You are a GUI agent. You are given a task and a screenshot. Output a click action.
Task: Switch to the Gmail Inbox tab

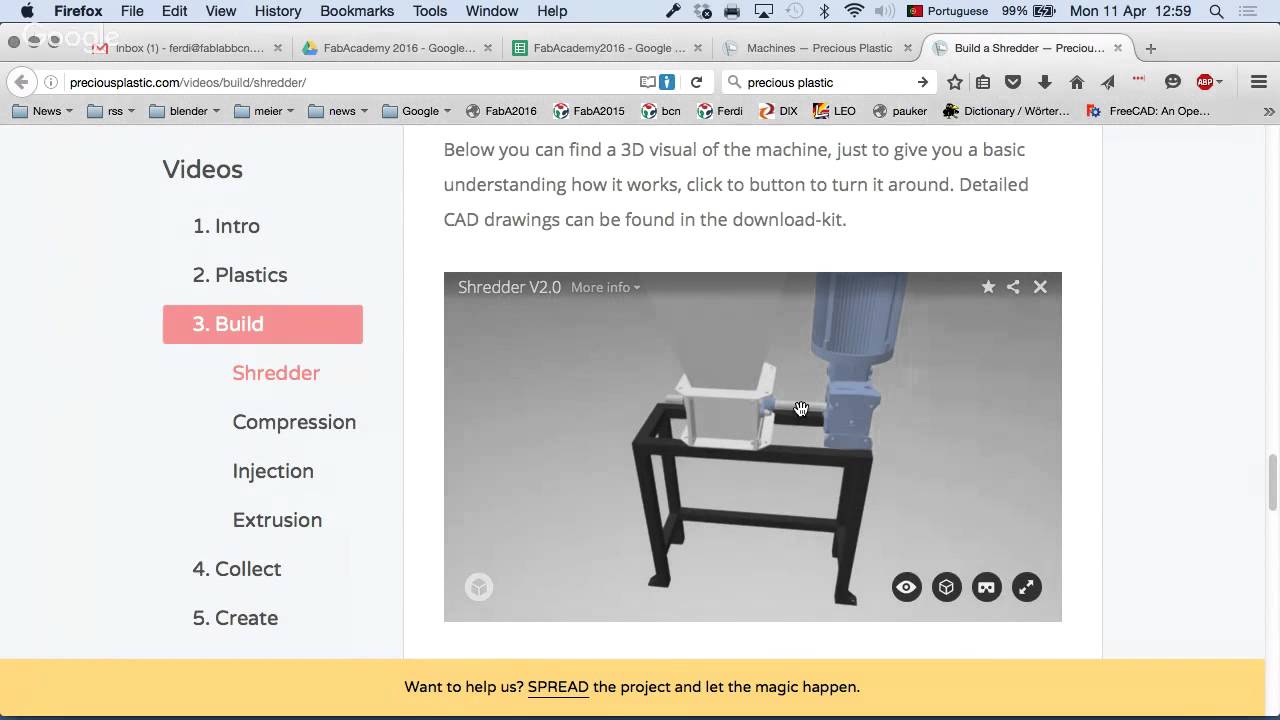click(188, 48)
